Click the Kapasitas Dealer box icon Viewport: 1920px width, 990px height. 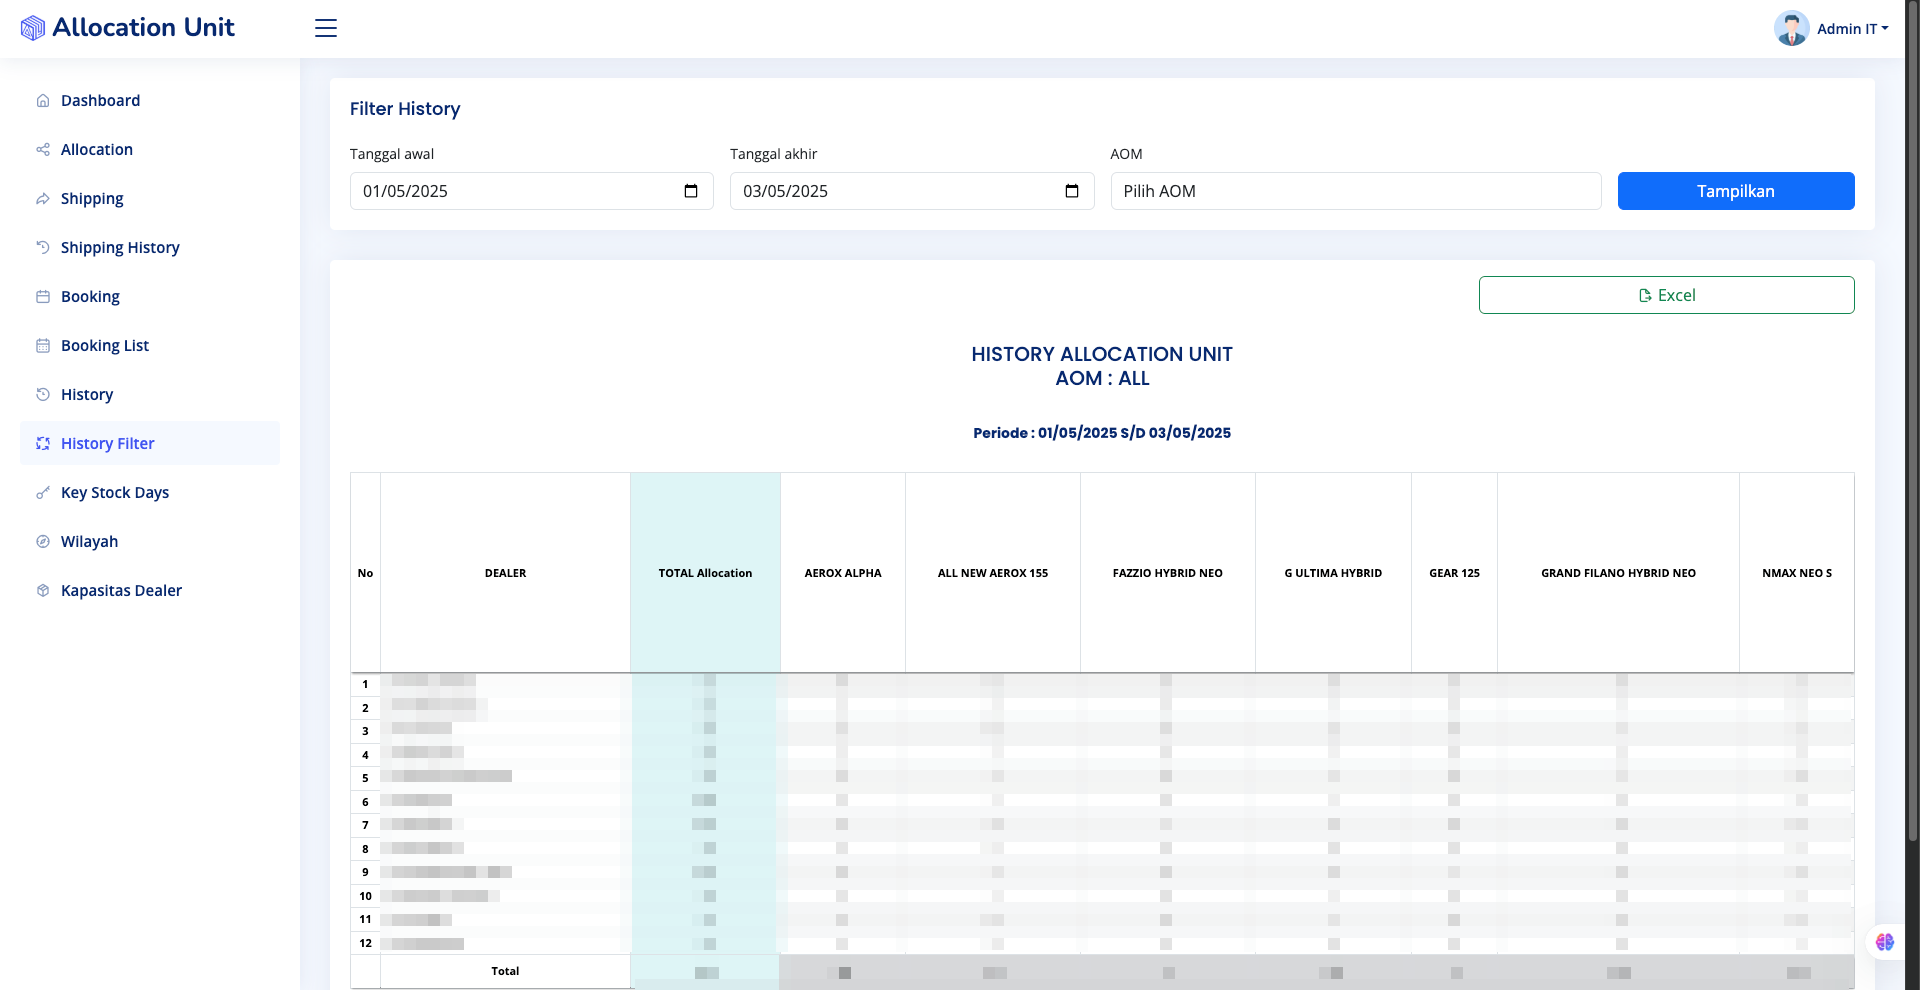click(43, 591)
